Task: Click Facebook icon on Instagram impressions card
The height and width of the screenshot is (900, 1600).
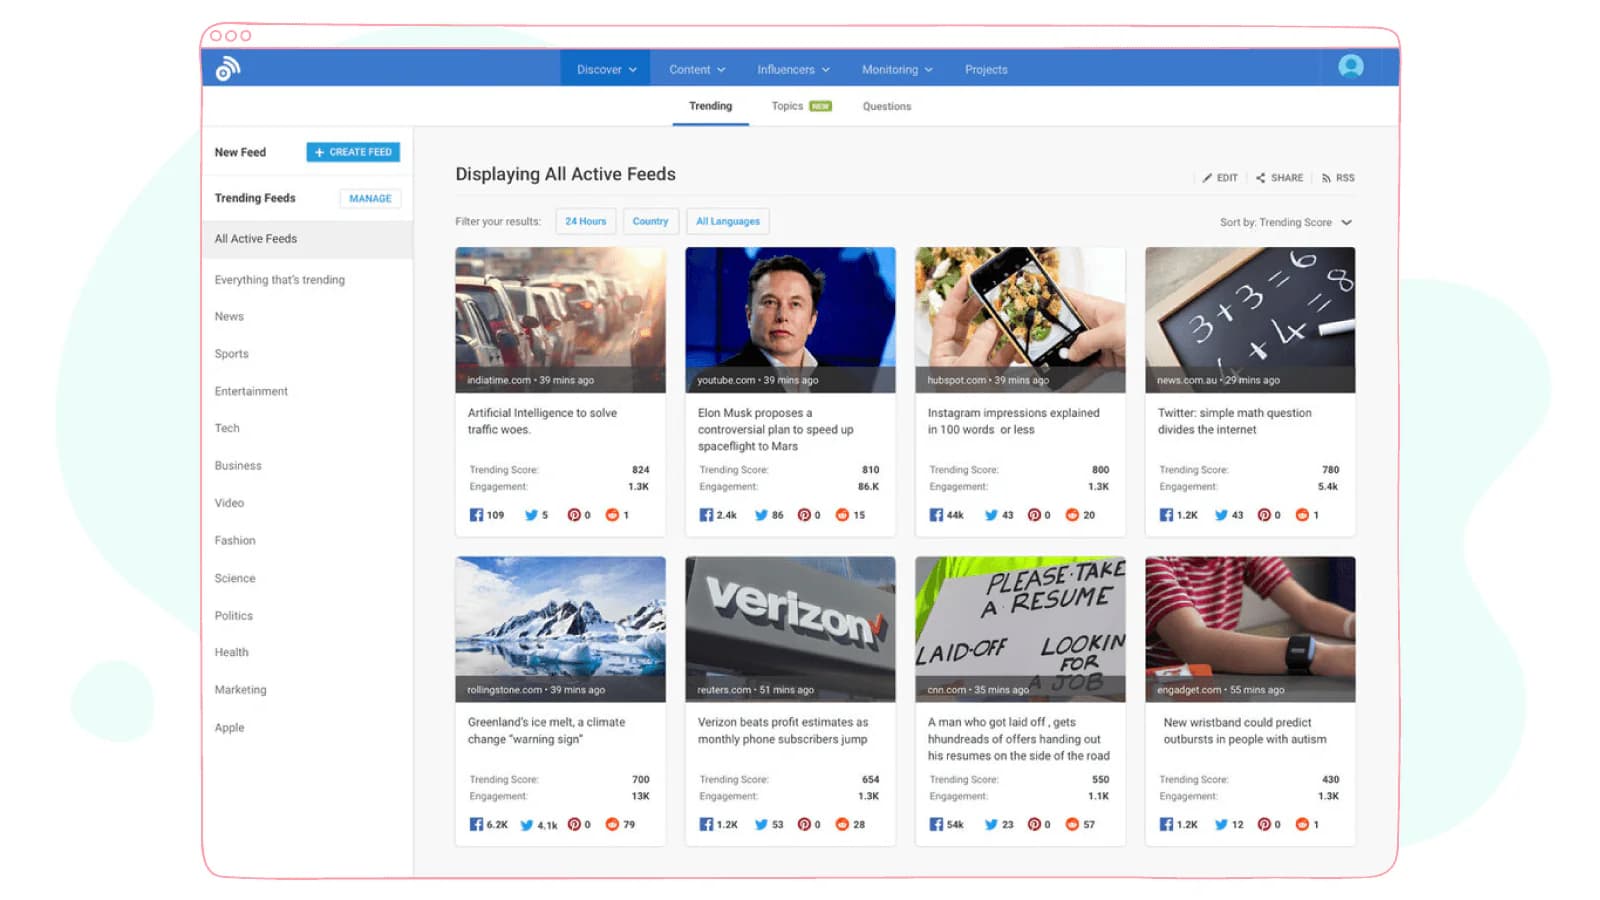Action: (x=936, y=515)
